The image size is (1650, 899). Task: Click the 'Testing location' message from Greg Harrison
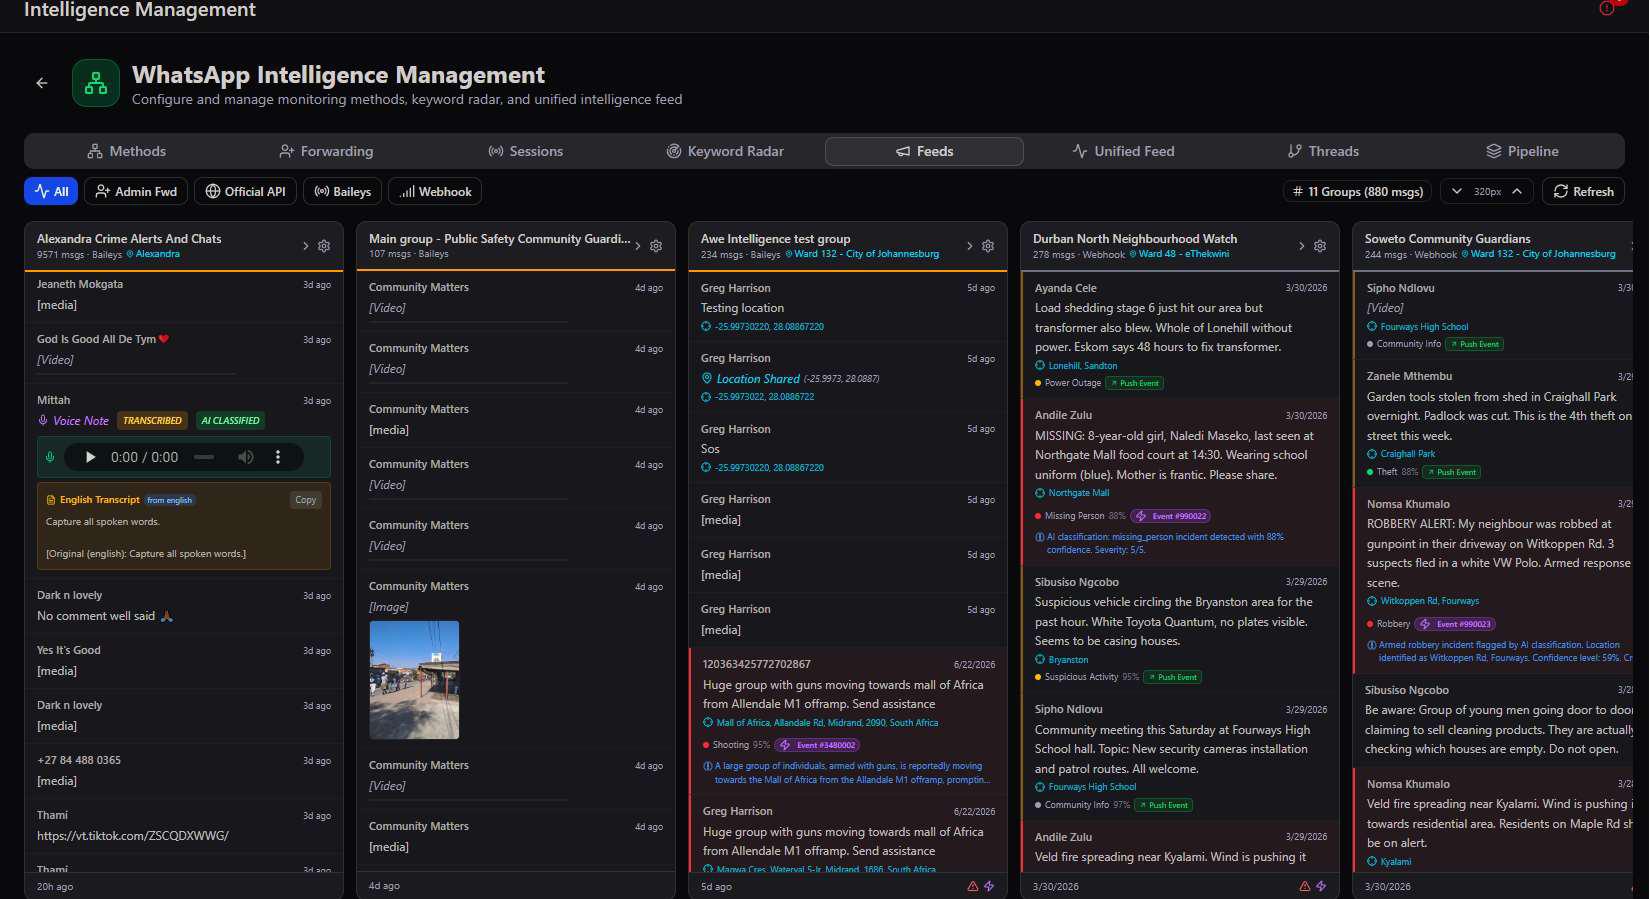(742, 308)
